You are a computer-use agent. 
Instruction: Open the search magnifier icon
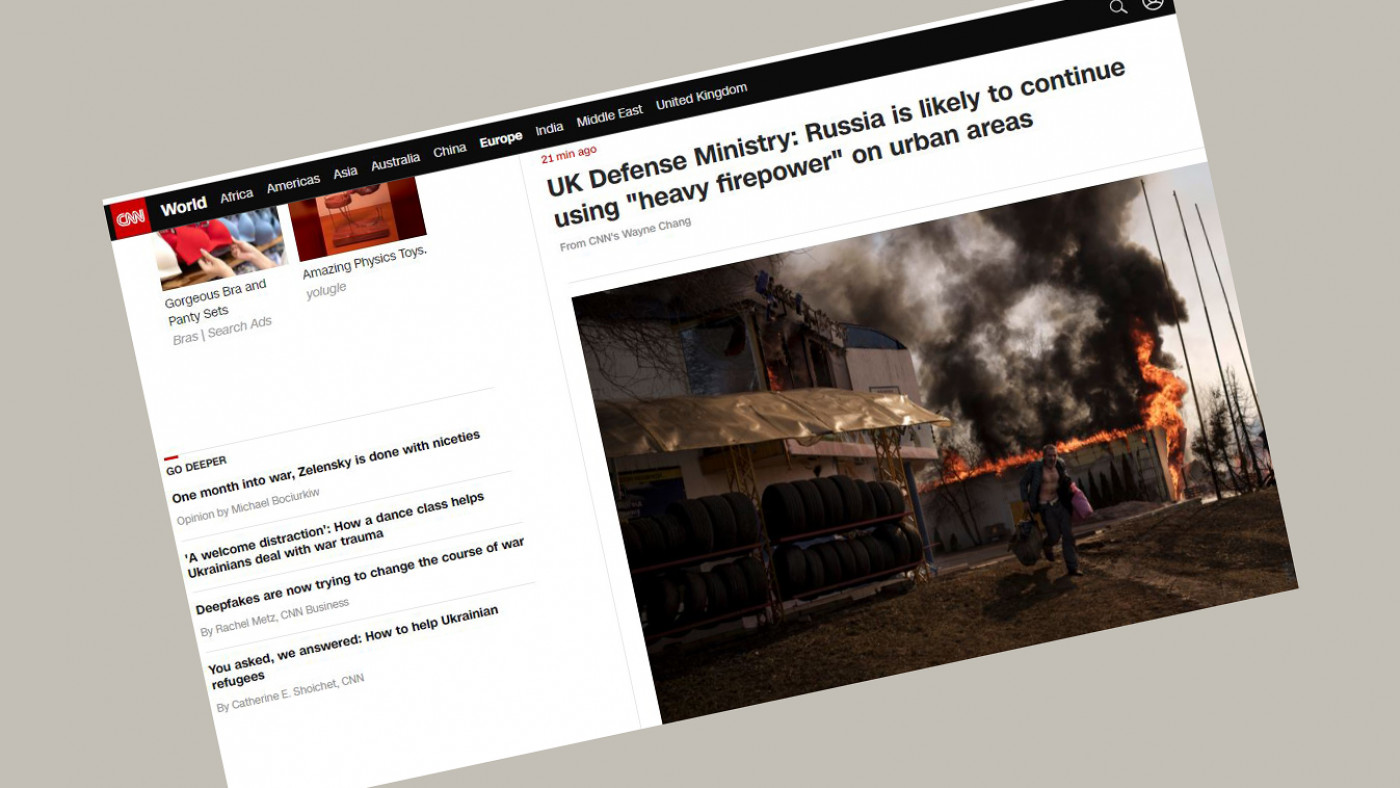tap(1118, 7)
